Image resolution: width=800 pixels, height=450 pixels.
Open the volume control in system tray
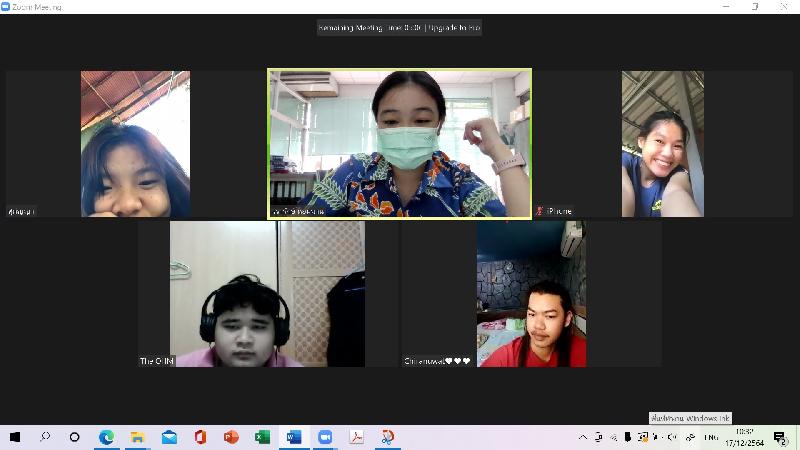[x=672, y=437]
